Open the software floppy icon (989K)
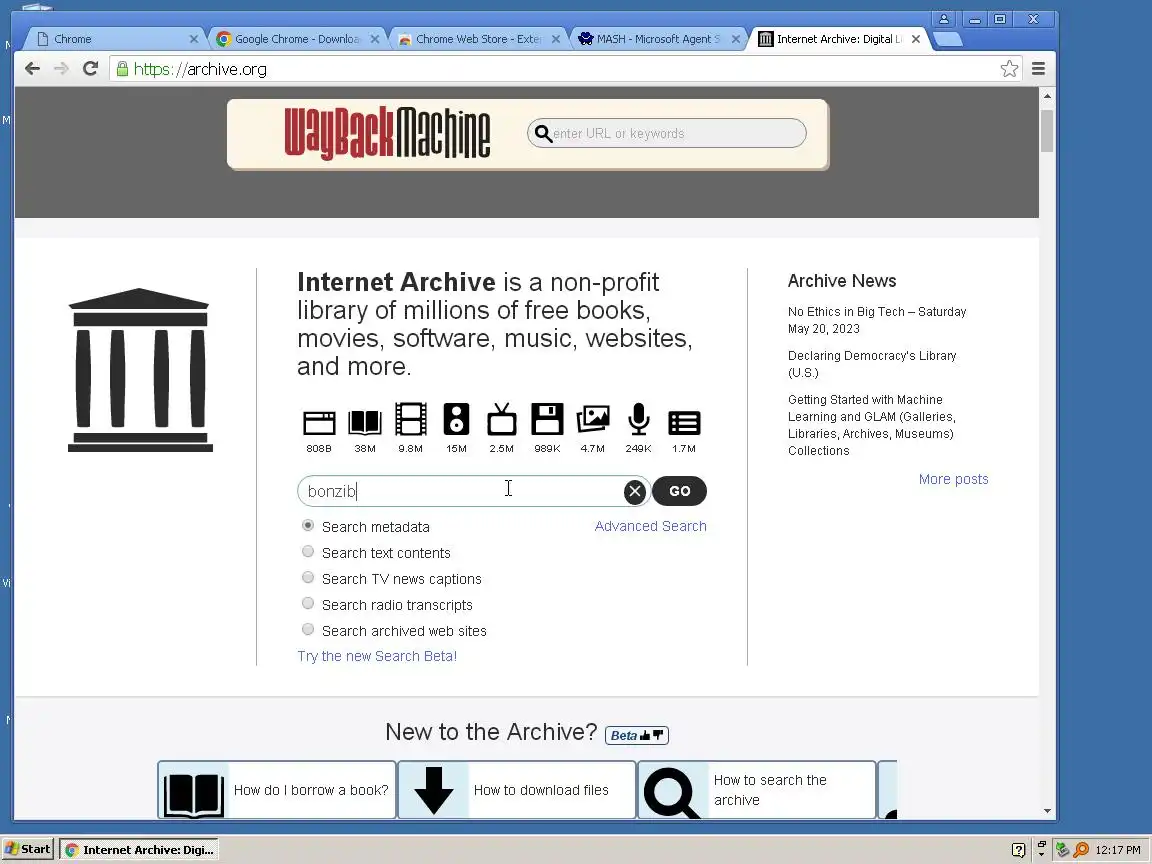This screenshot has height=864, width=1152. [x=547, y=419]
